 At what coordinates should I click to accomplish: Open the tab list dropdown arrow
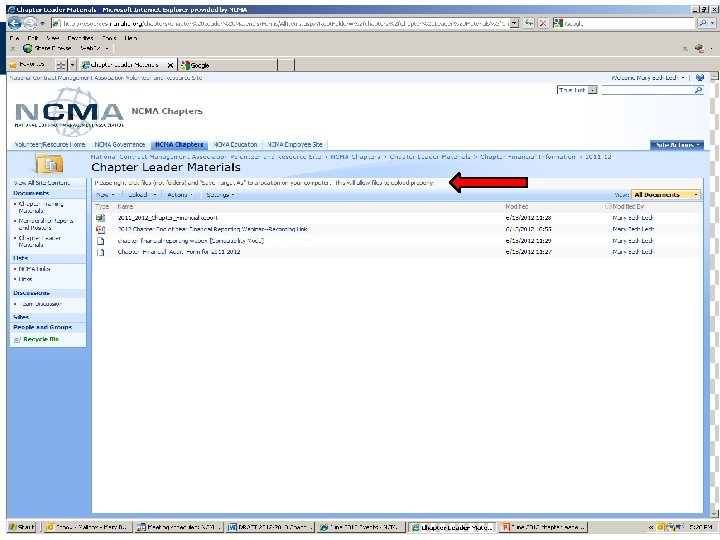[72, 65]
